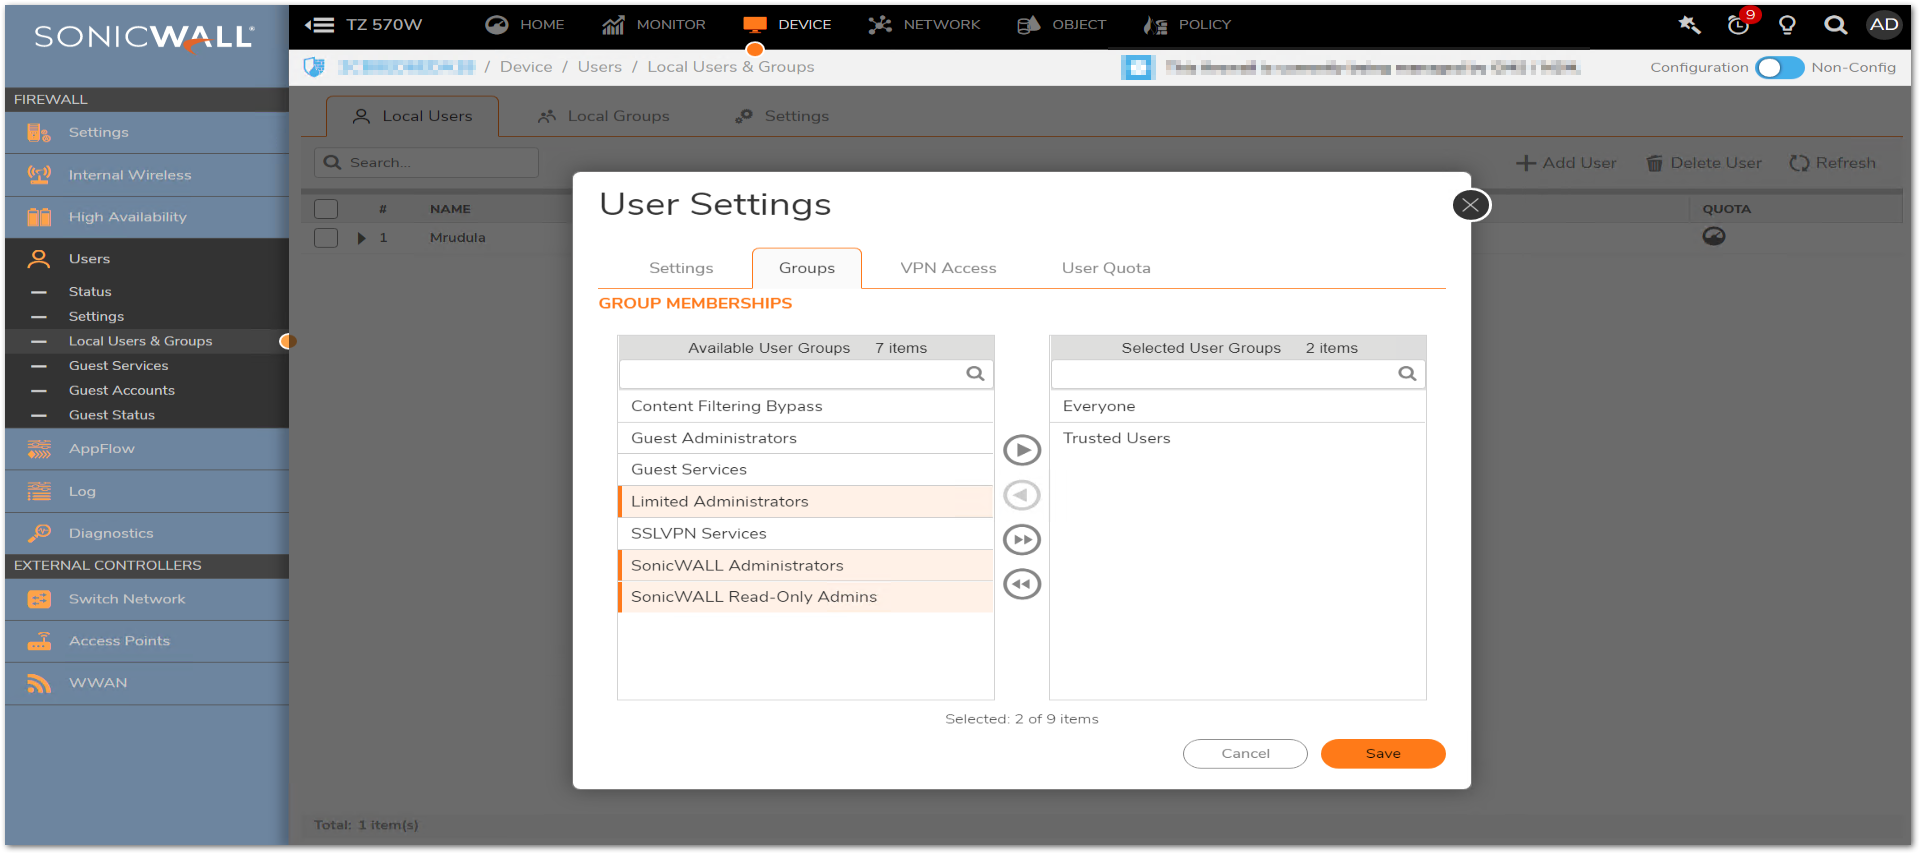Click the search icon in Available User Groups

coord(975,374)
